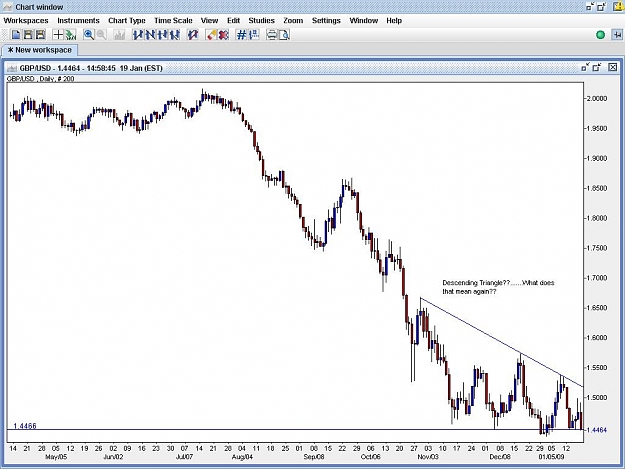Click the greyed zoom out magnifier
The width and height of the screenshot is (625, 469).
101,35
